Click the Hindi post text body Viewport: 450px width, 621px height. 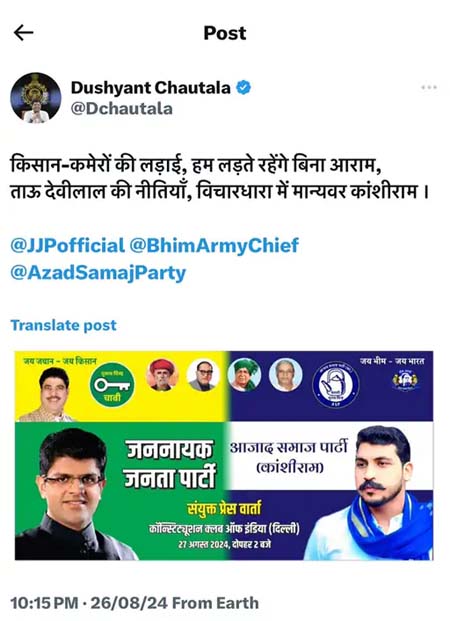pos(219,179)
